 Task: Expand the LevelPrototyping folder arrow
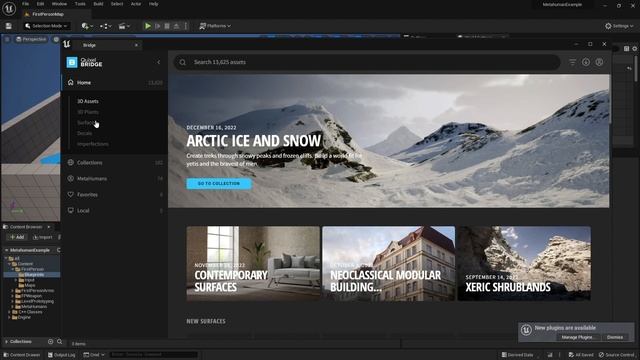pos(13,301)
